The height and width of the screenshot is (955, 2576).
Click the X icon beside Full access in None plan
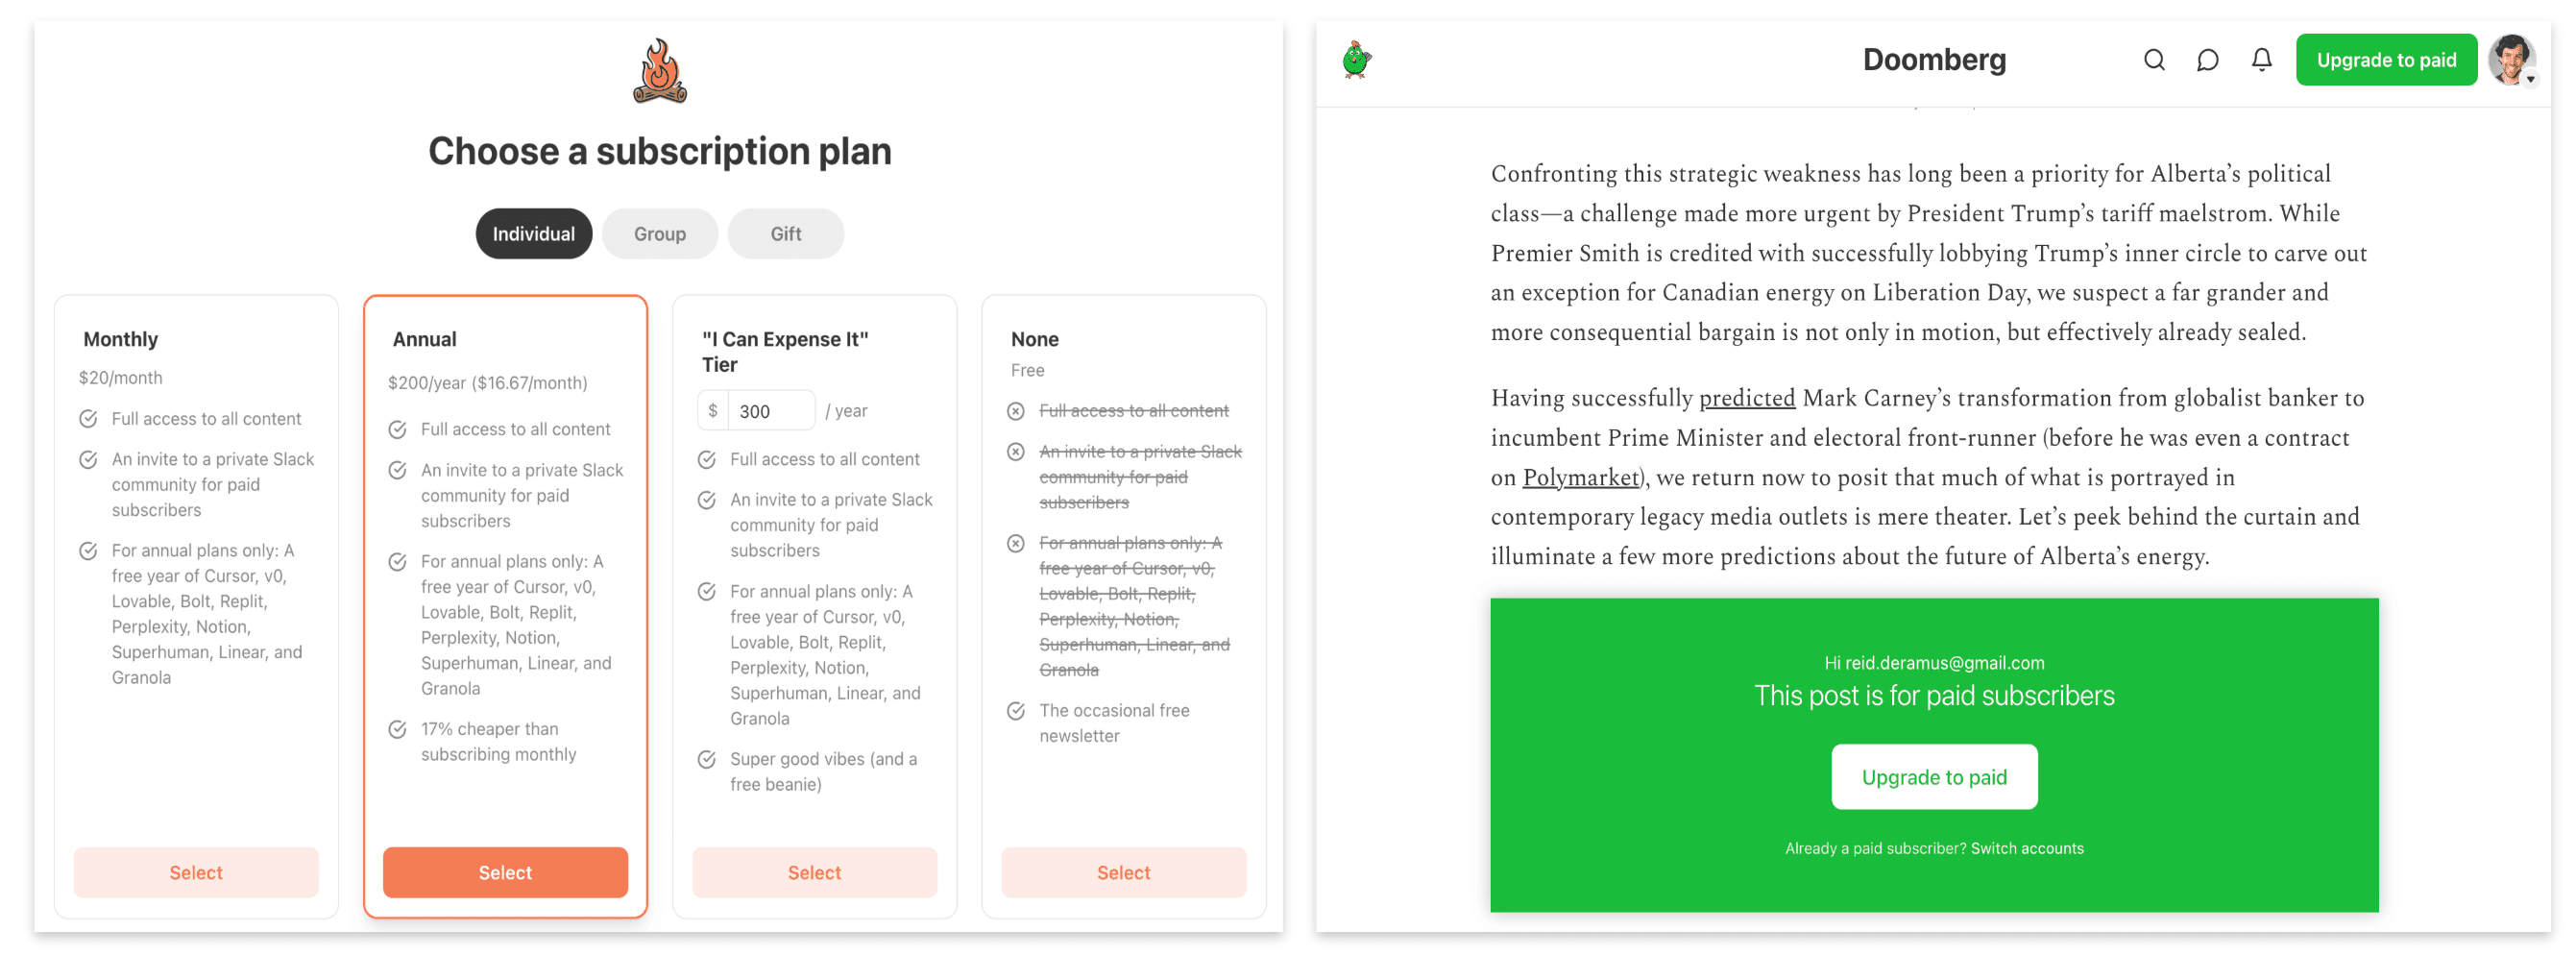coord(1015,411)
